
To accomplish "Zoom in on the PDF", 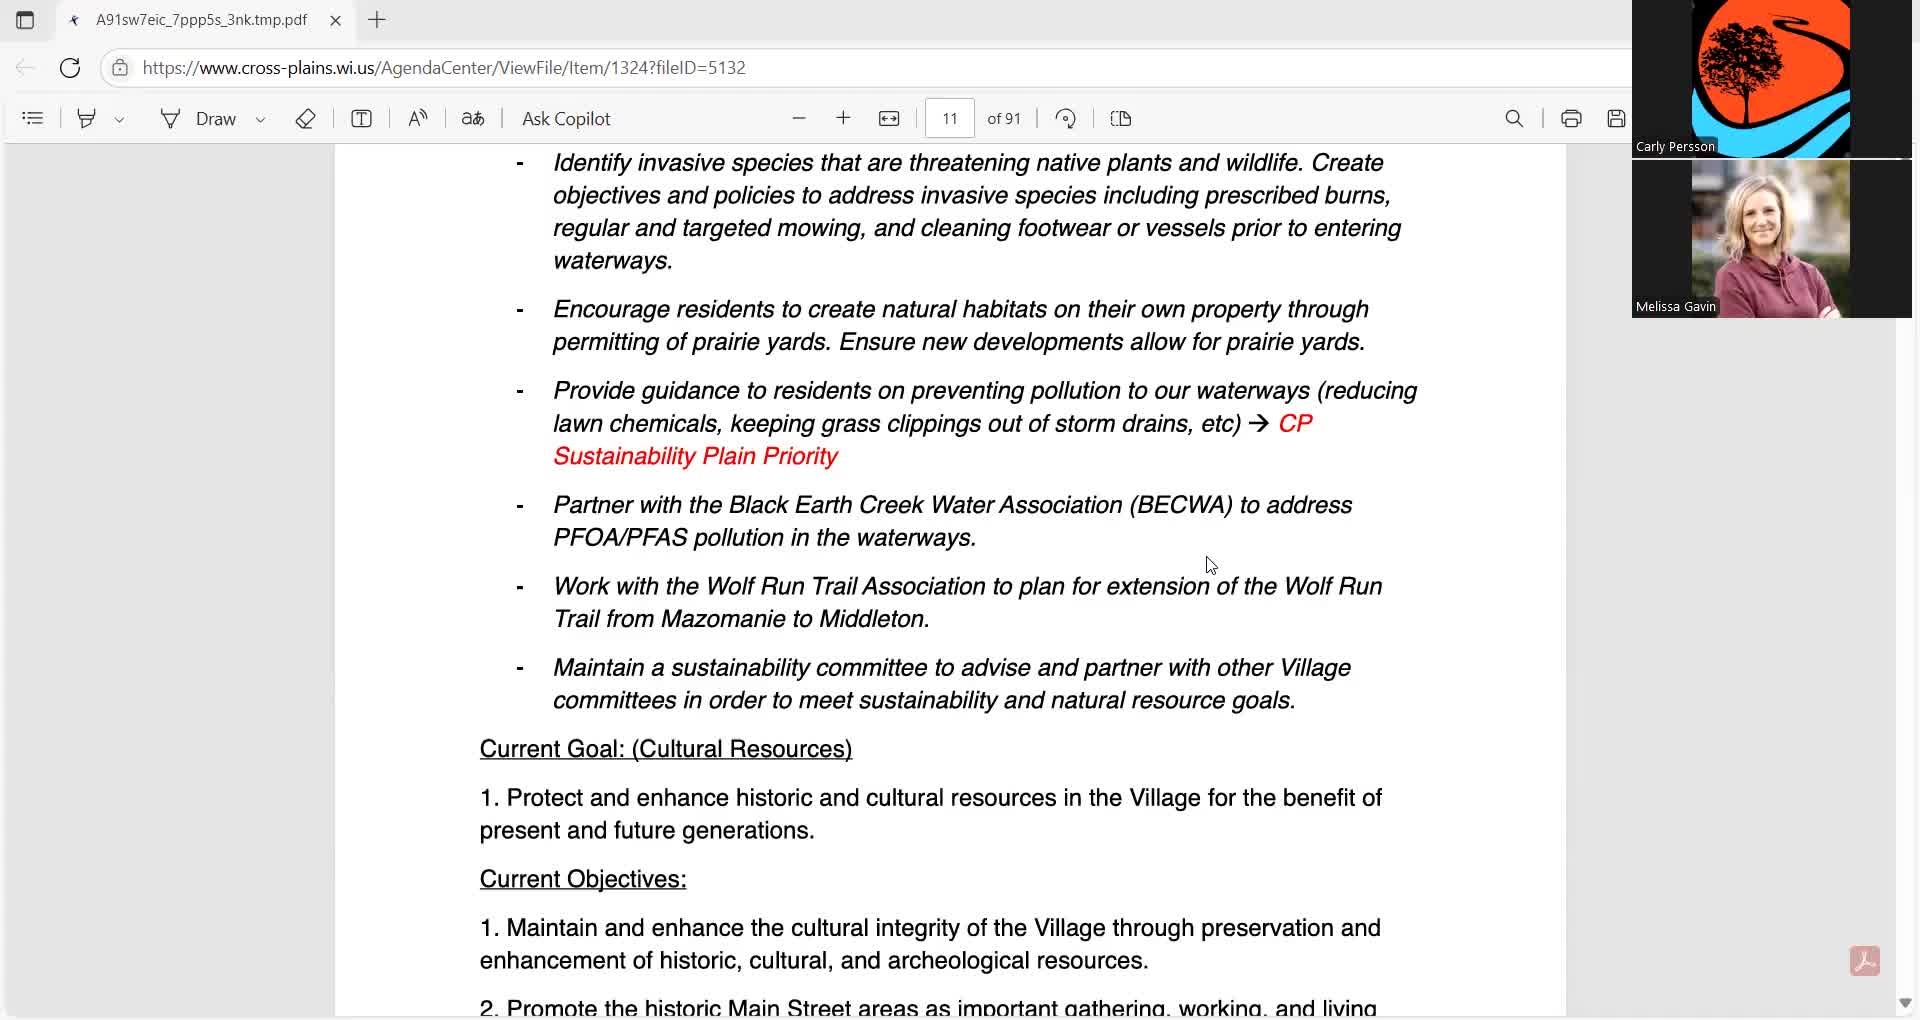I will (x=844, y=119).
